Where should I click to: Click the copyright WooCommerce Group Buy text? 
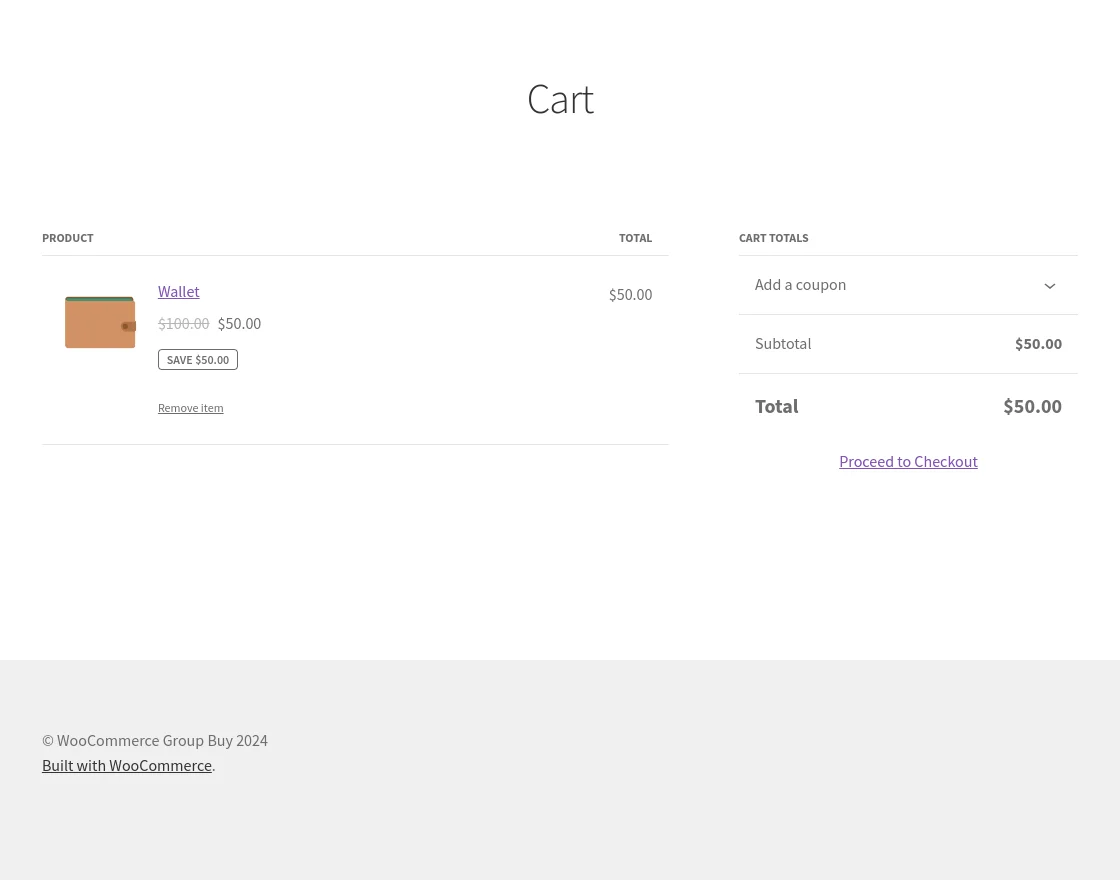click(x=154, y=740)
